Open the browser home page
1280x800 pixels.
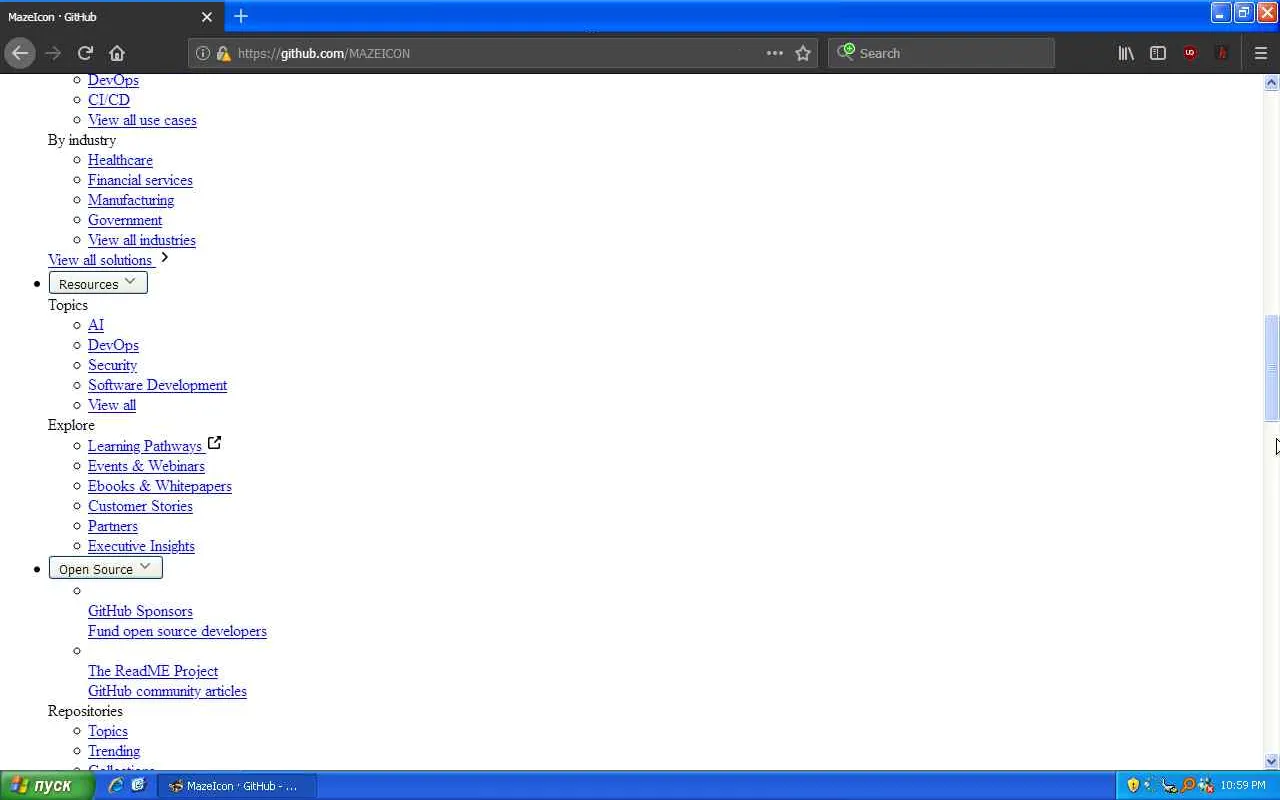tap(117, 53)
